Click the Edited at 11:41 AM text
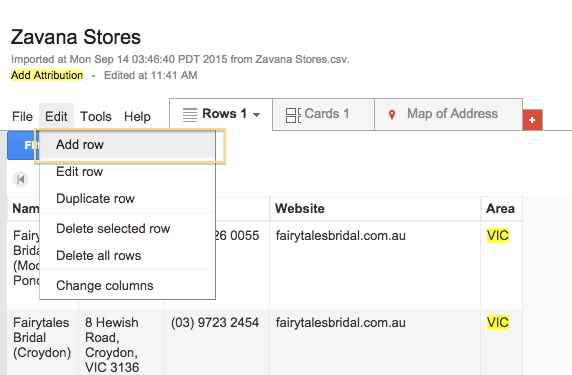Screen dimensions: 572x375 pyautogui.click(x=151, y=75)
